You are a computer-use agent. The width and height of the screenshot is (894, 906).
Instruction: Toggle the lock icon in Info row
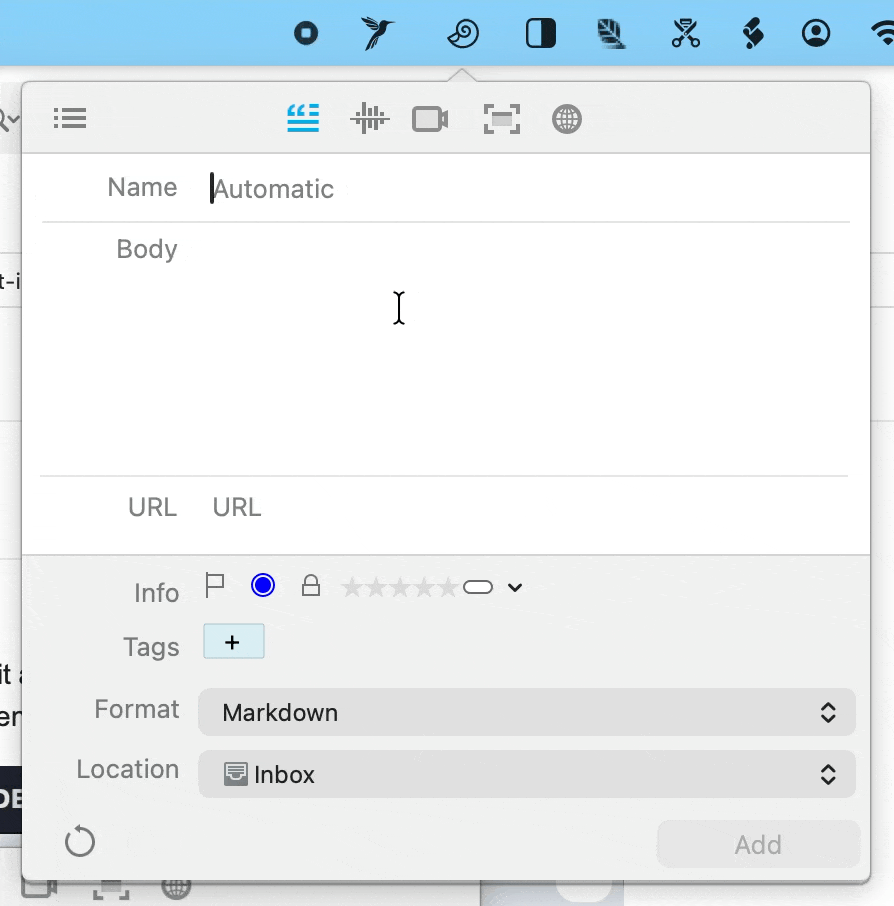[311, 586]
